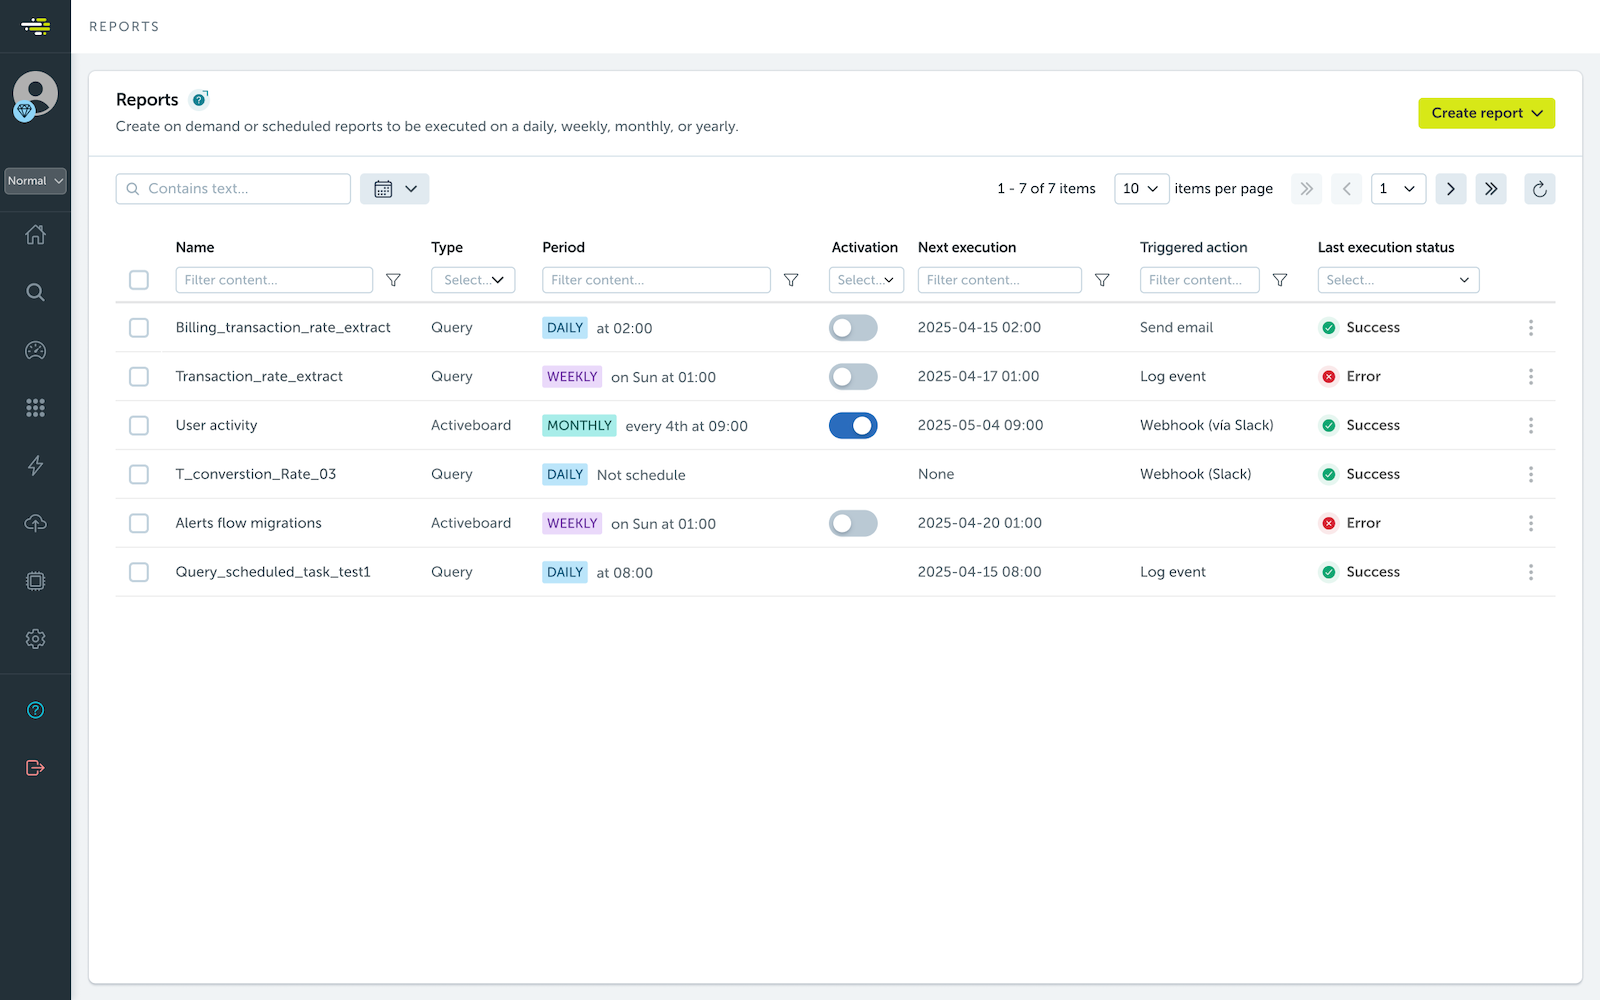The image size is (1600, 1000).
Task: Select the Lightning actions icon
Action: point(35,465)
